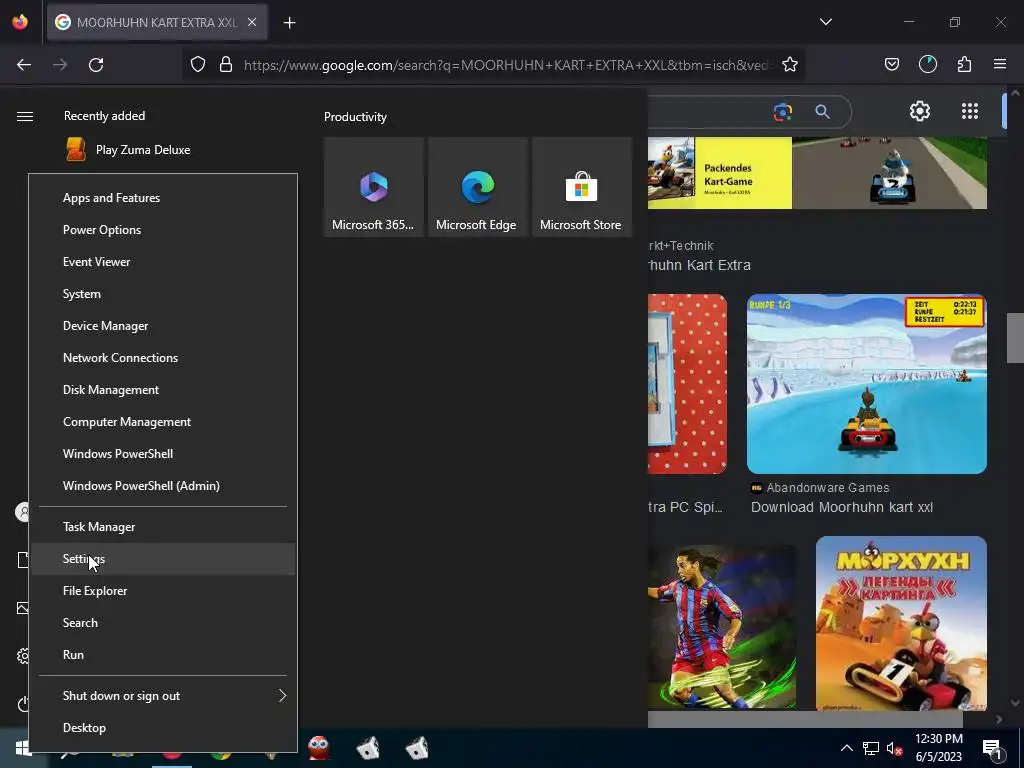Viewport: 1024px width, 768px height.
Task: Reload the Google search page
Action: coord(96,65)
